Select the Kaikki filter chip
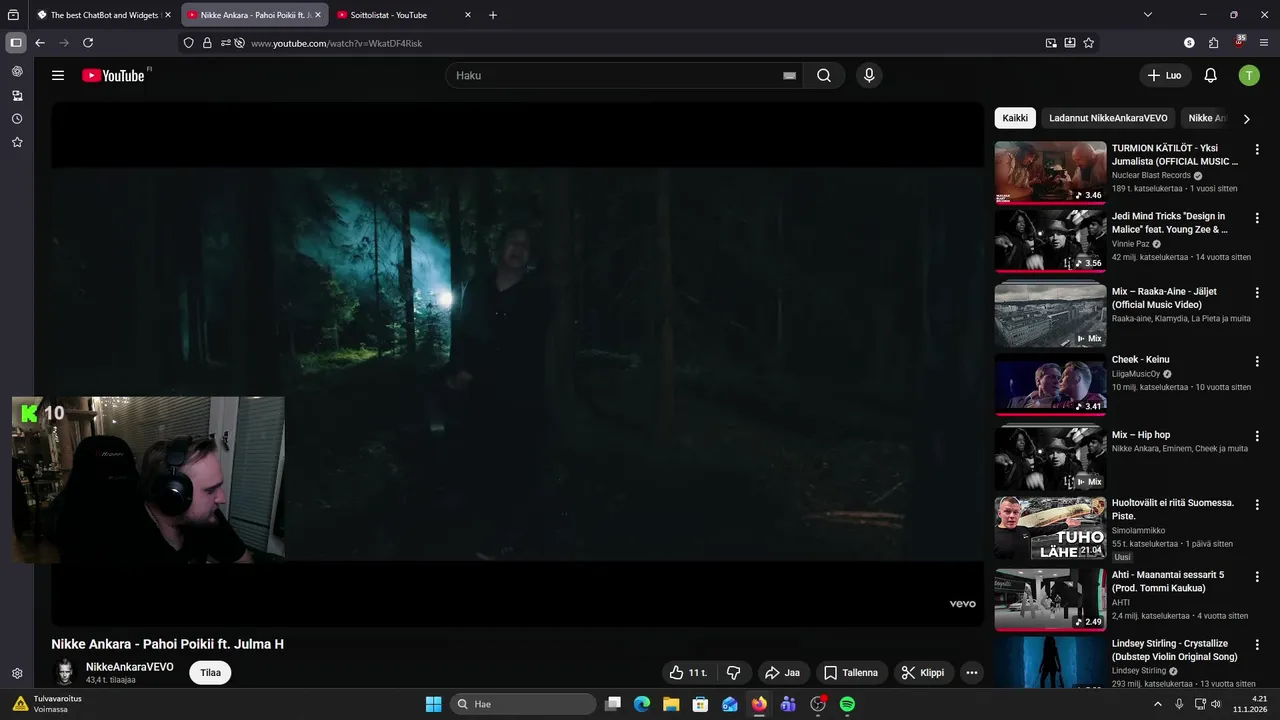Image resolution: width=1280 pixels, height=720 pixels. [x=1015, y=118]
